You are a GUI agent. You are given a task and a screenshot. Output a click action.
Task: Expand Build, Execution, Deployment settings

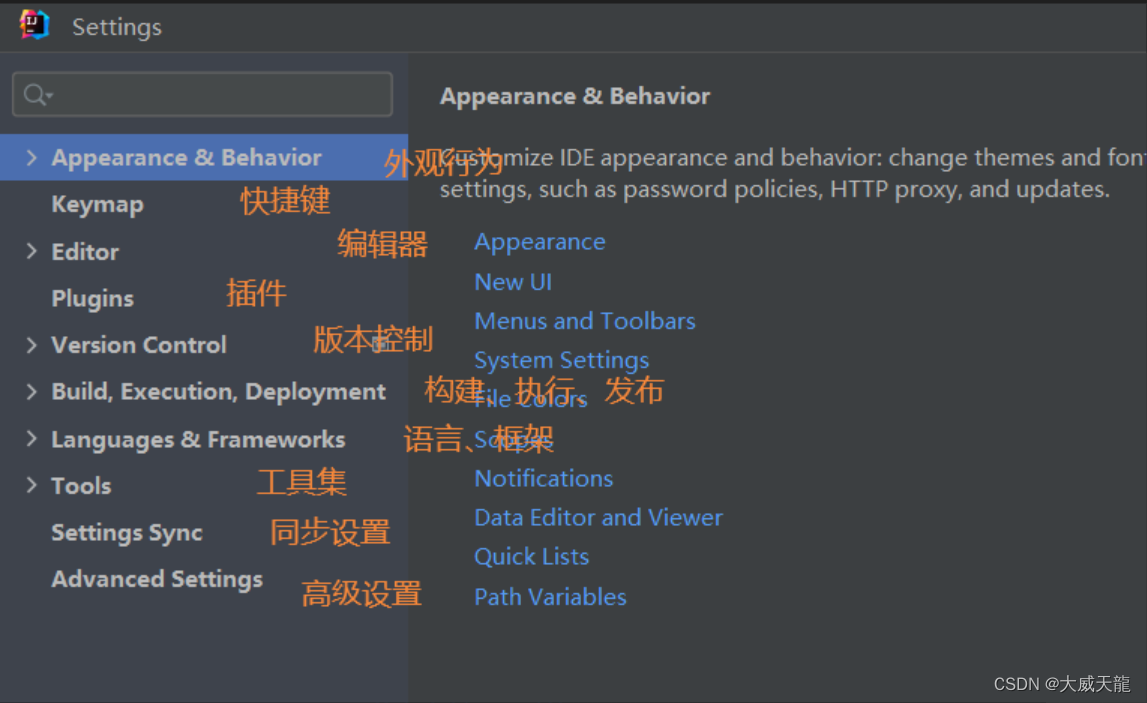[31, 391]
